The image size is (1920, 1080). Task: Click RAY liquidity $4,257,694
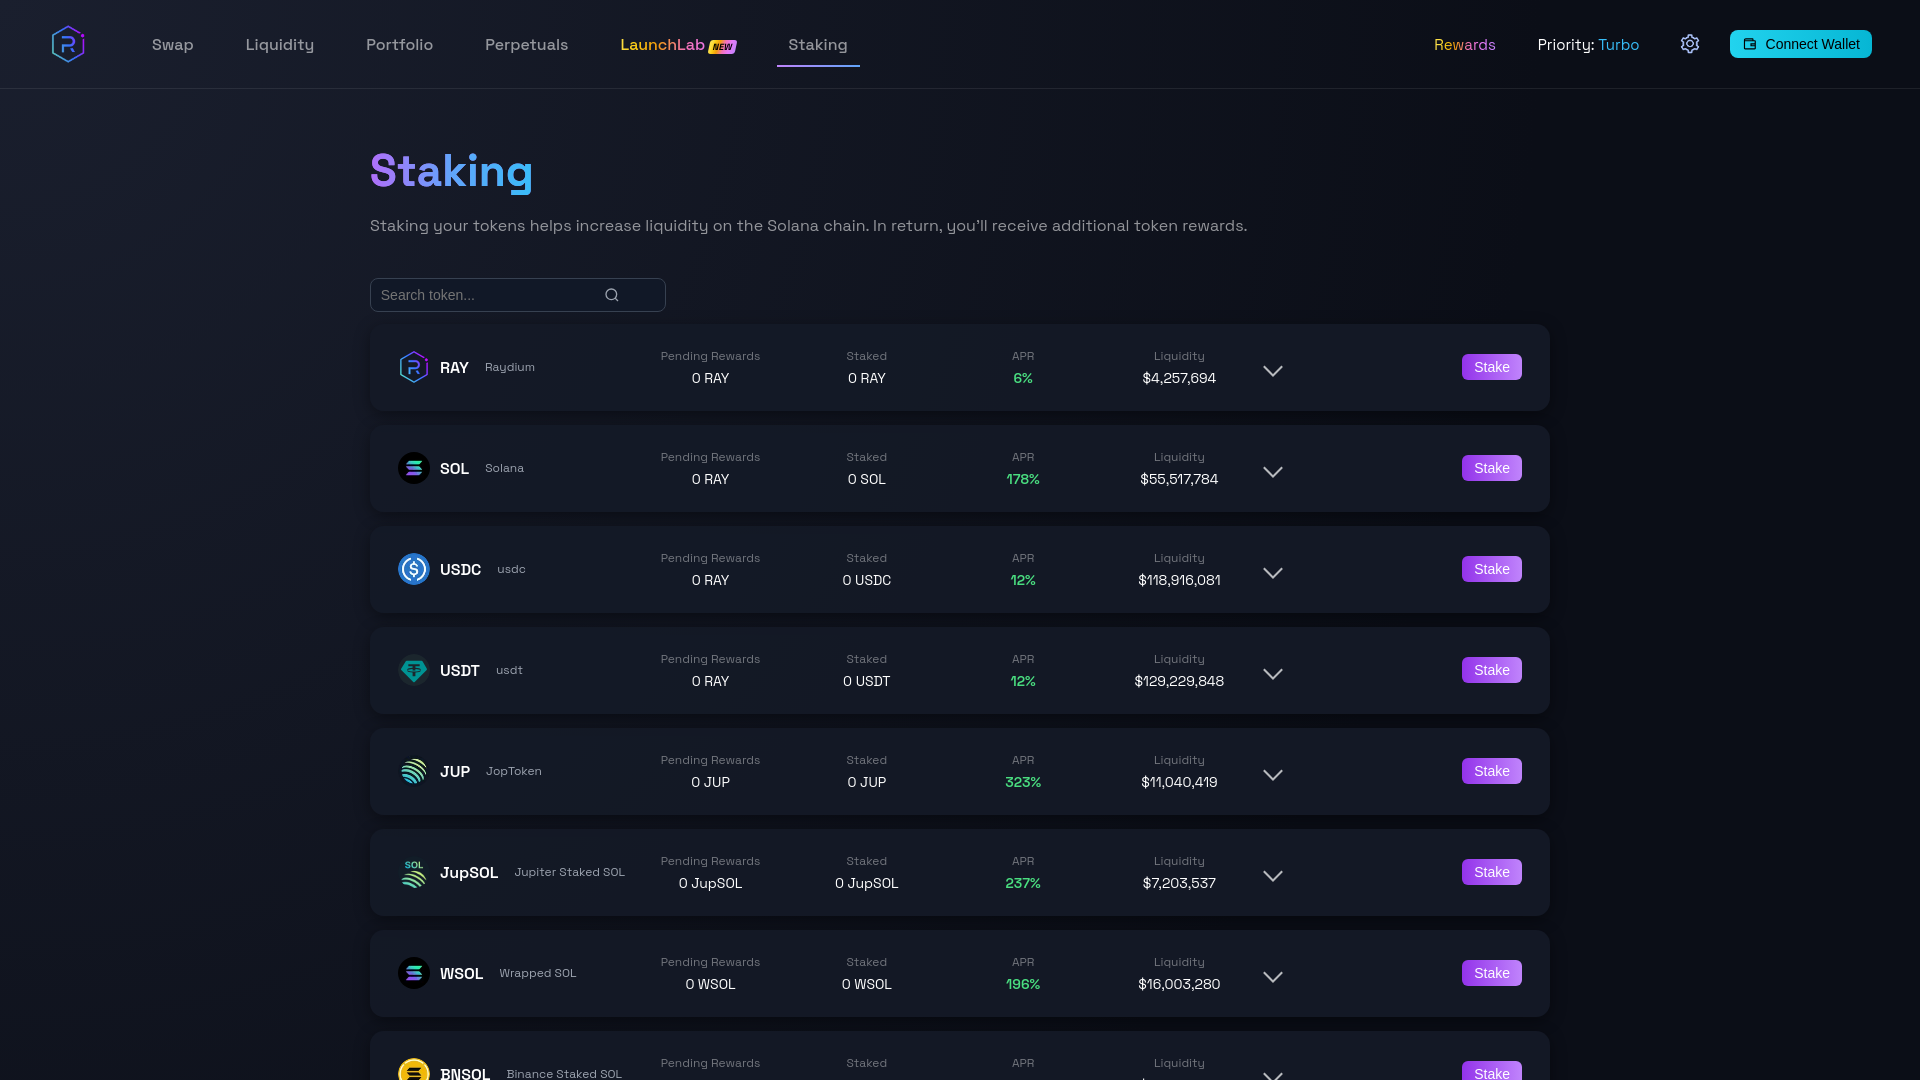click(1179, 378)
